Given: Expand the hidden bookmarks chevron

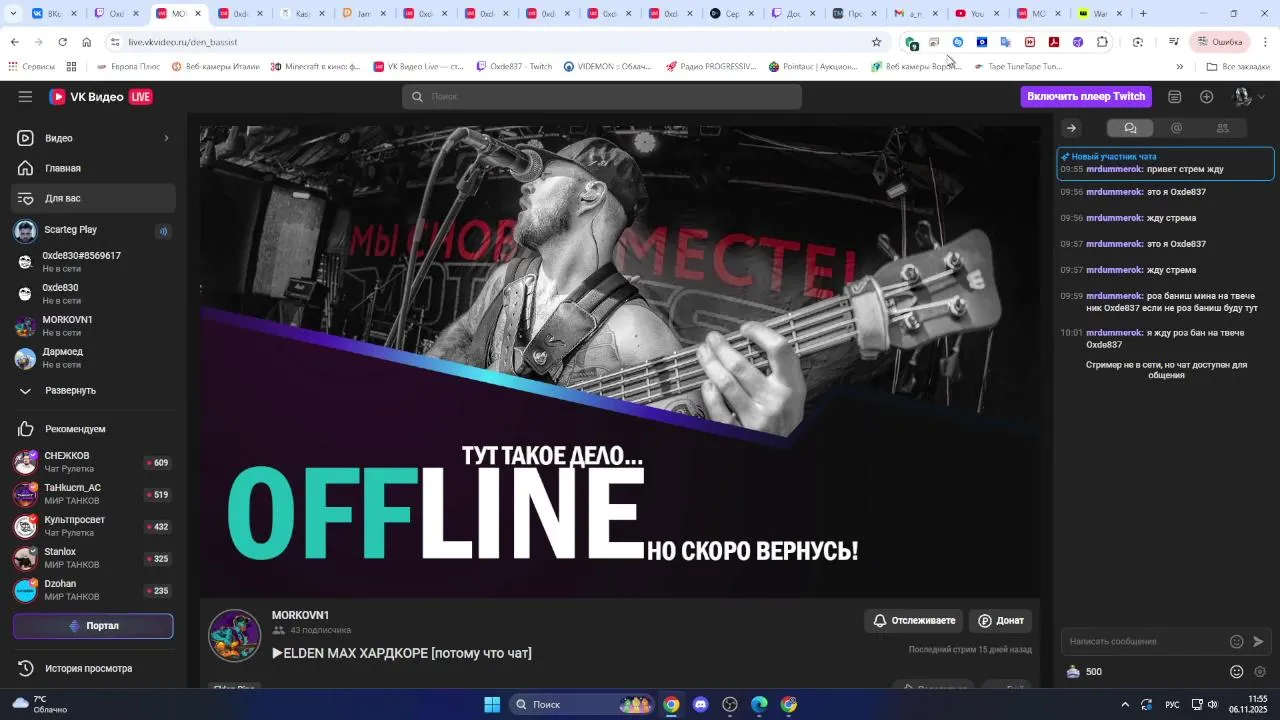Looking at the screenshot, I should 1180,67.
